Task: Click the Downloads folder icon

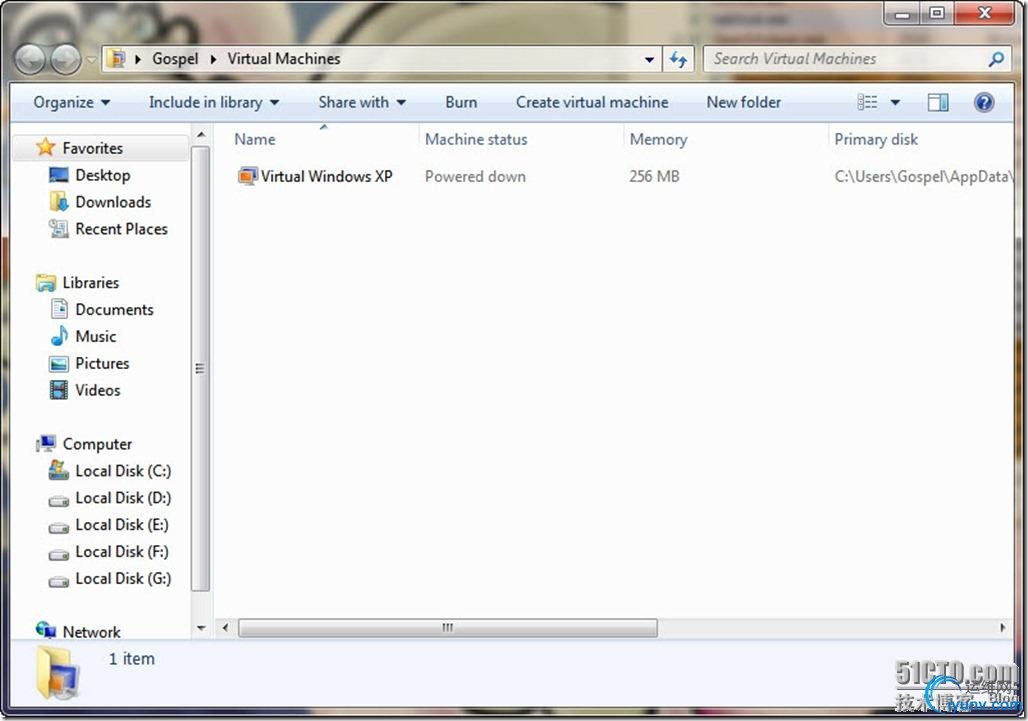Action: [58, 201]
